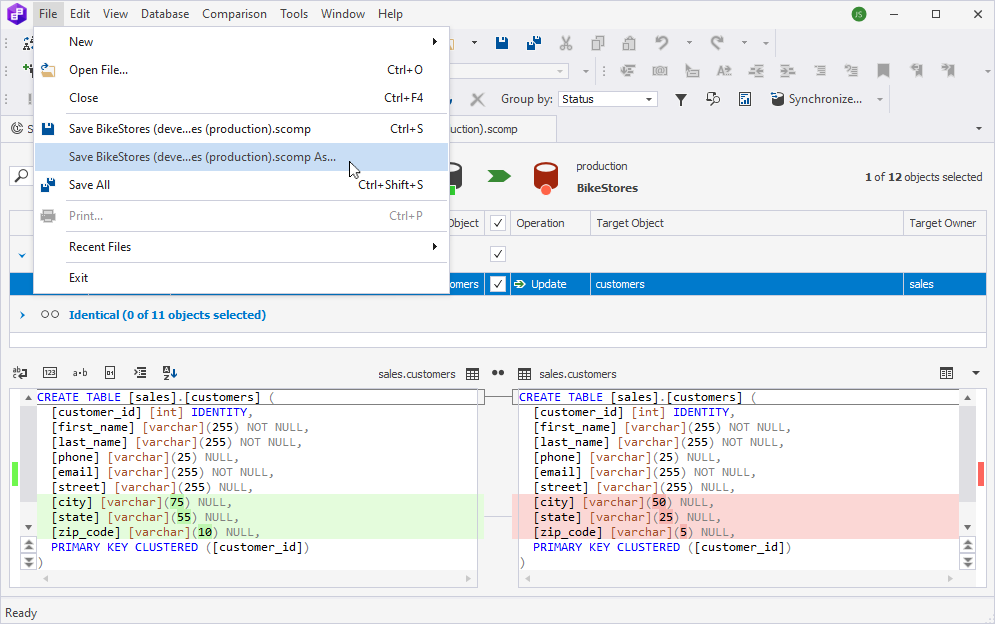The image size is (995, 624).
Task: Click the grey X cancel icon
Action: [x=477, y=99]
